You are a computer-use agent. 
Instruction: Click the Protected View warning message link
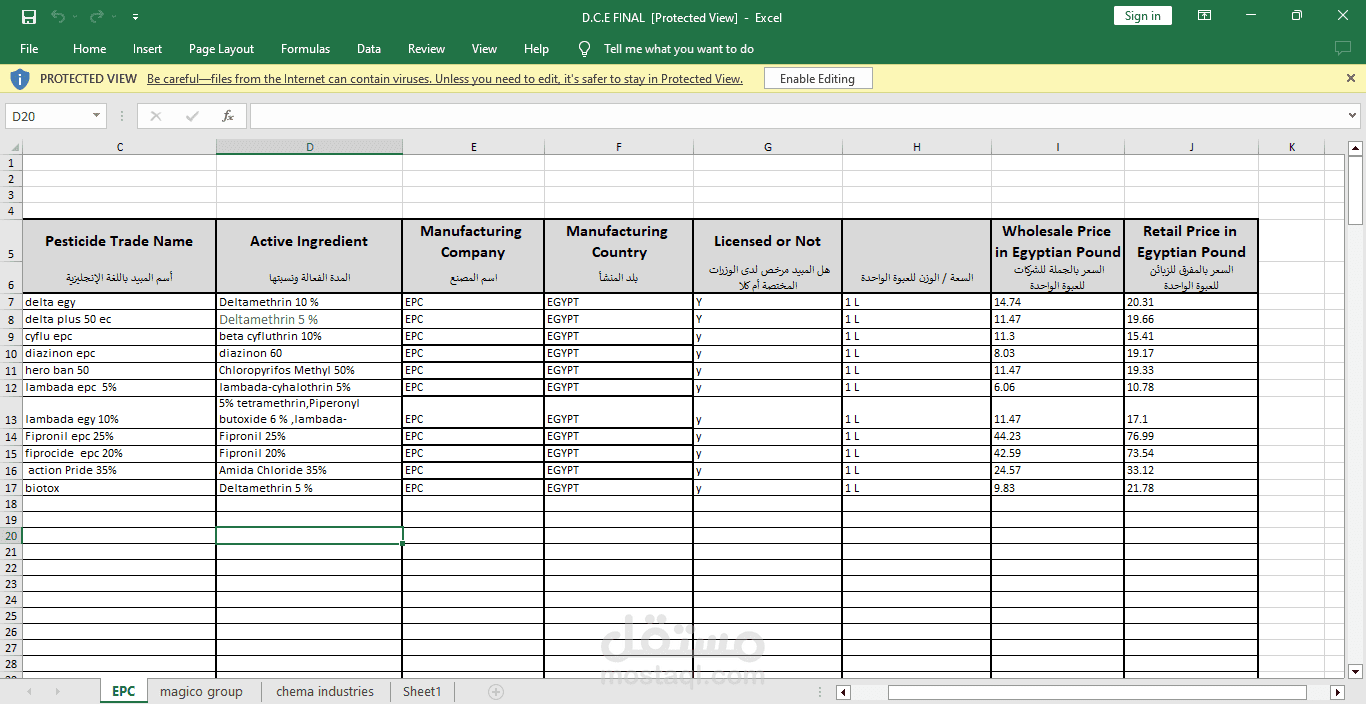click(x=445, y=79)
